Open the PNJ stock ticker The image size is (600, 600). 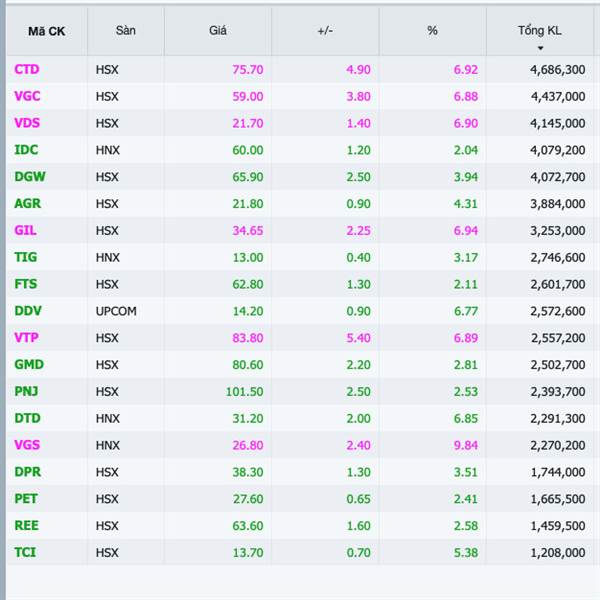coord(26,391)
